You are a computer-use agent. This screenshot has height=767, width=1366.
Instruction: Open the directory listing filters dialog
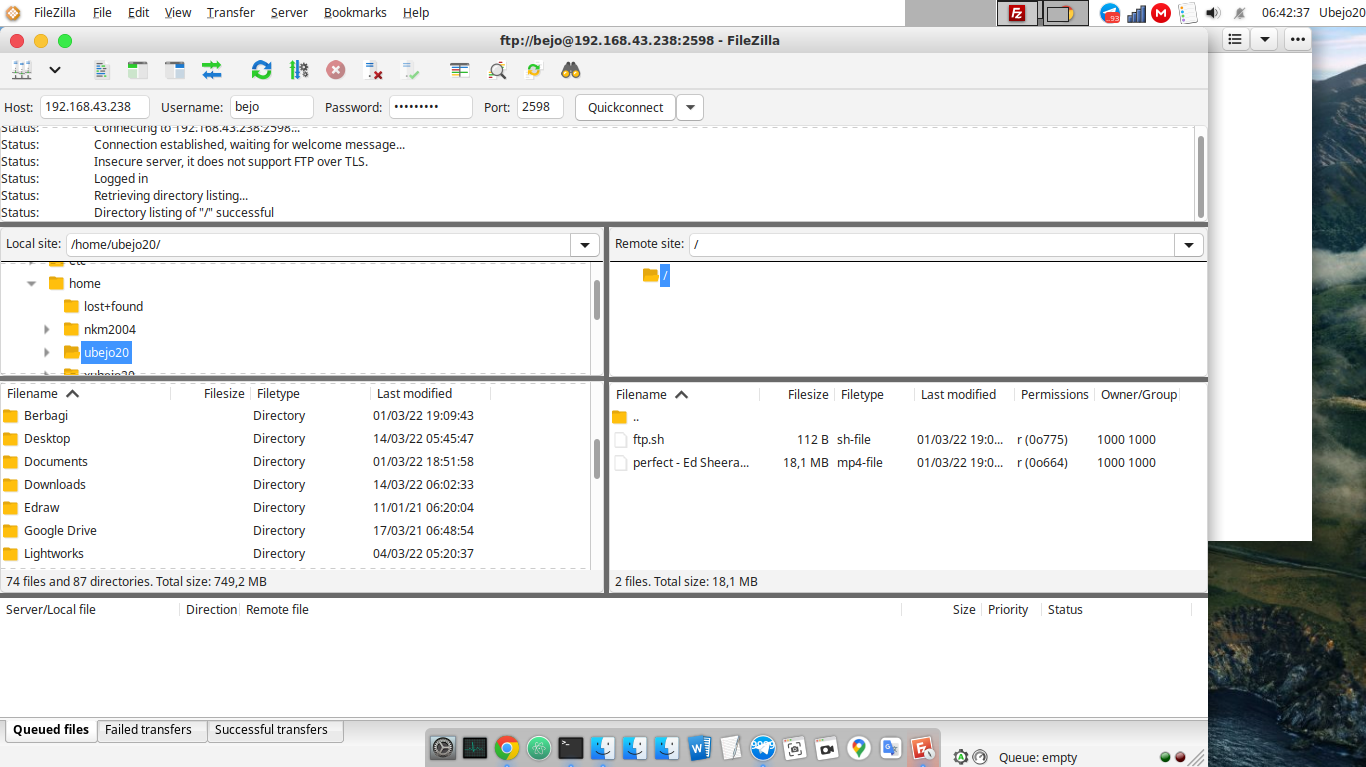[460, 70]
